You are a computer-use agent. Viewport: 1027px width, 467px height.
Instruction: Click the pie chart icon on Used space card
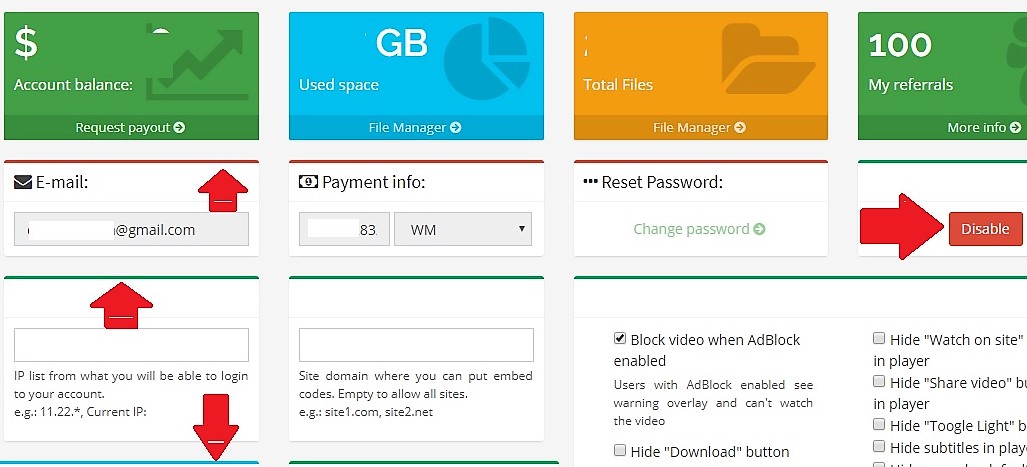[x=486, y=58]
